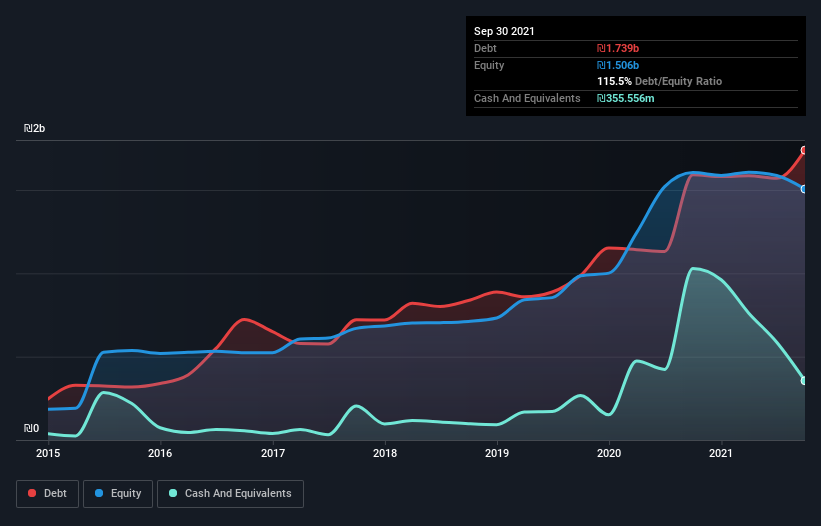Click the 2016 x-axis label
The width and height of the screenshot is (821, 526).
pos(160,453)
